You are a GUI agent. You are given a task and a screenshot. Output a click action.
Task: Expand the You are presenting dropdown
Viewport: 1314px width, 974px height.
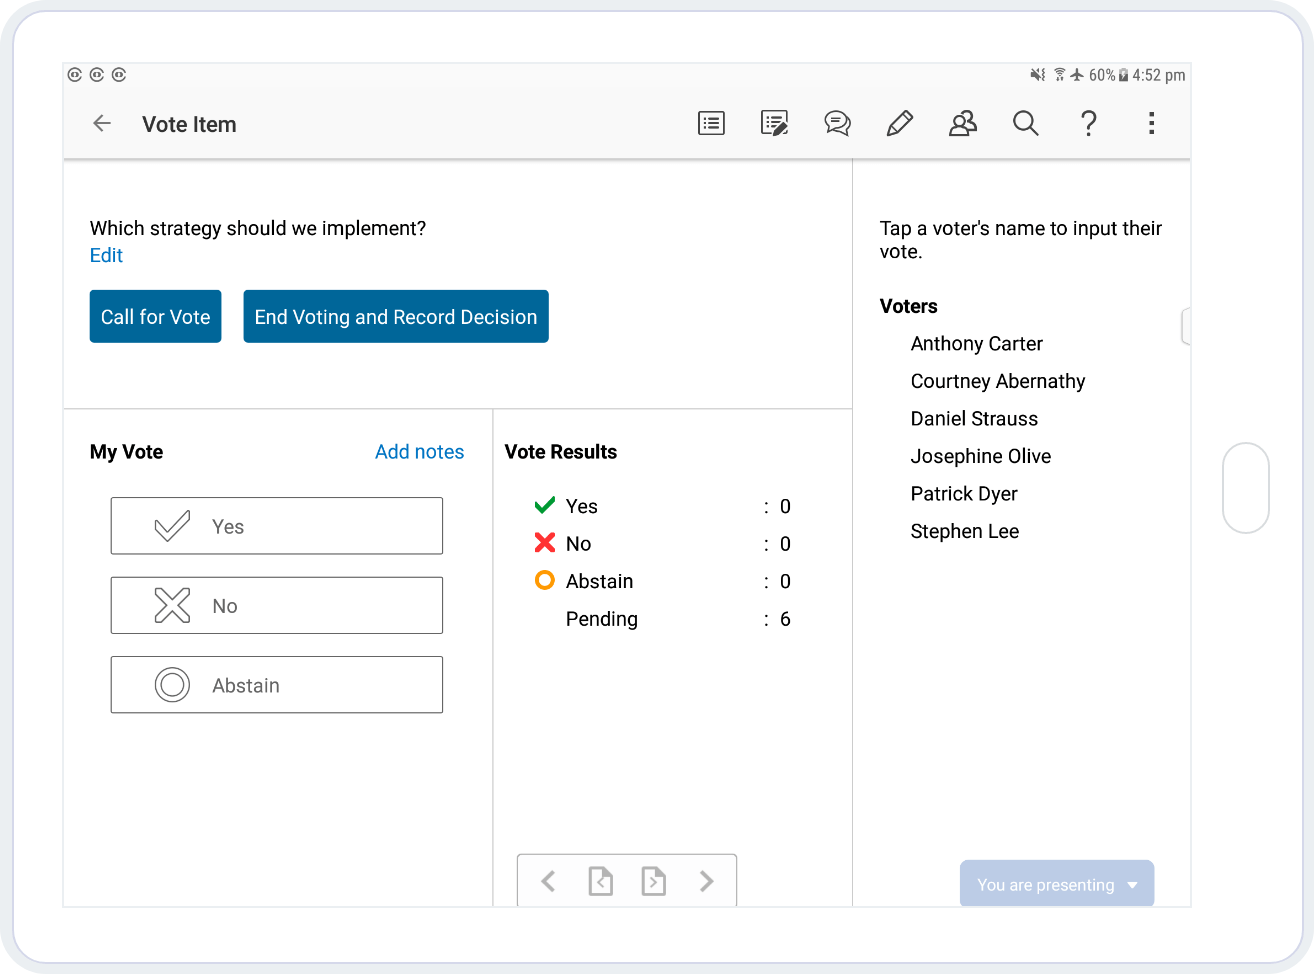(x=1057, y=884)
